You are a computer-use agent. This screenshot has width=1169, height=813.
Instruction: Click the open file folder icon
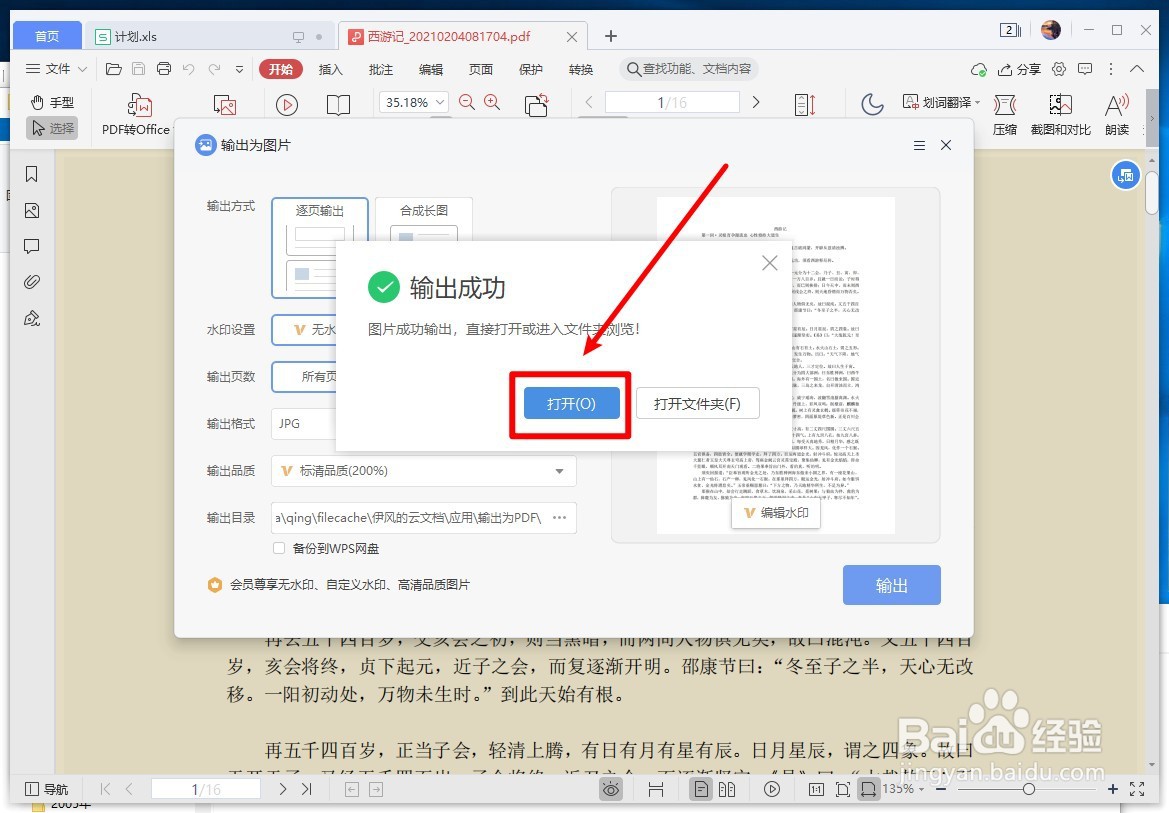113,69
